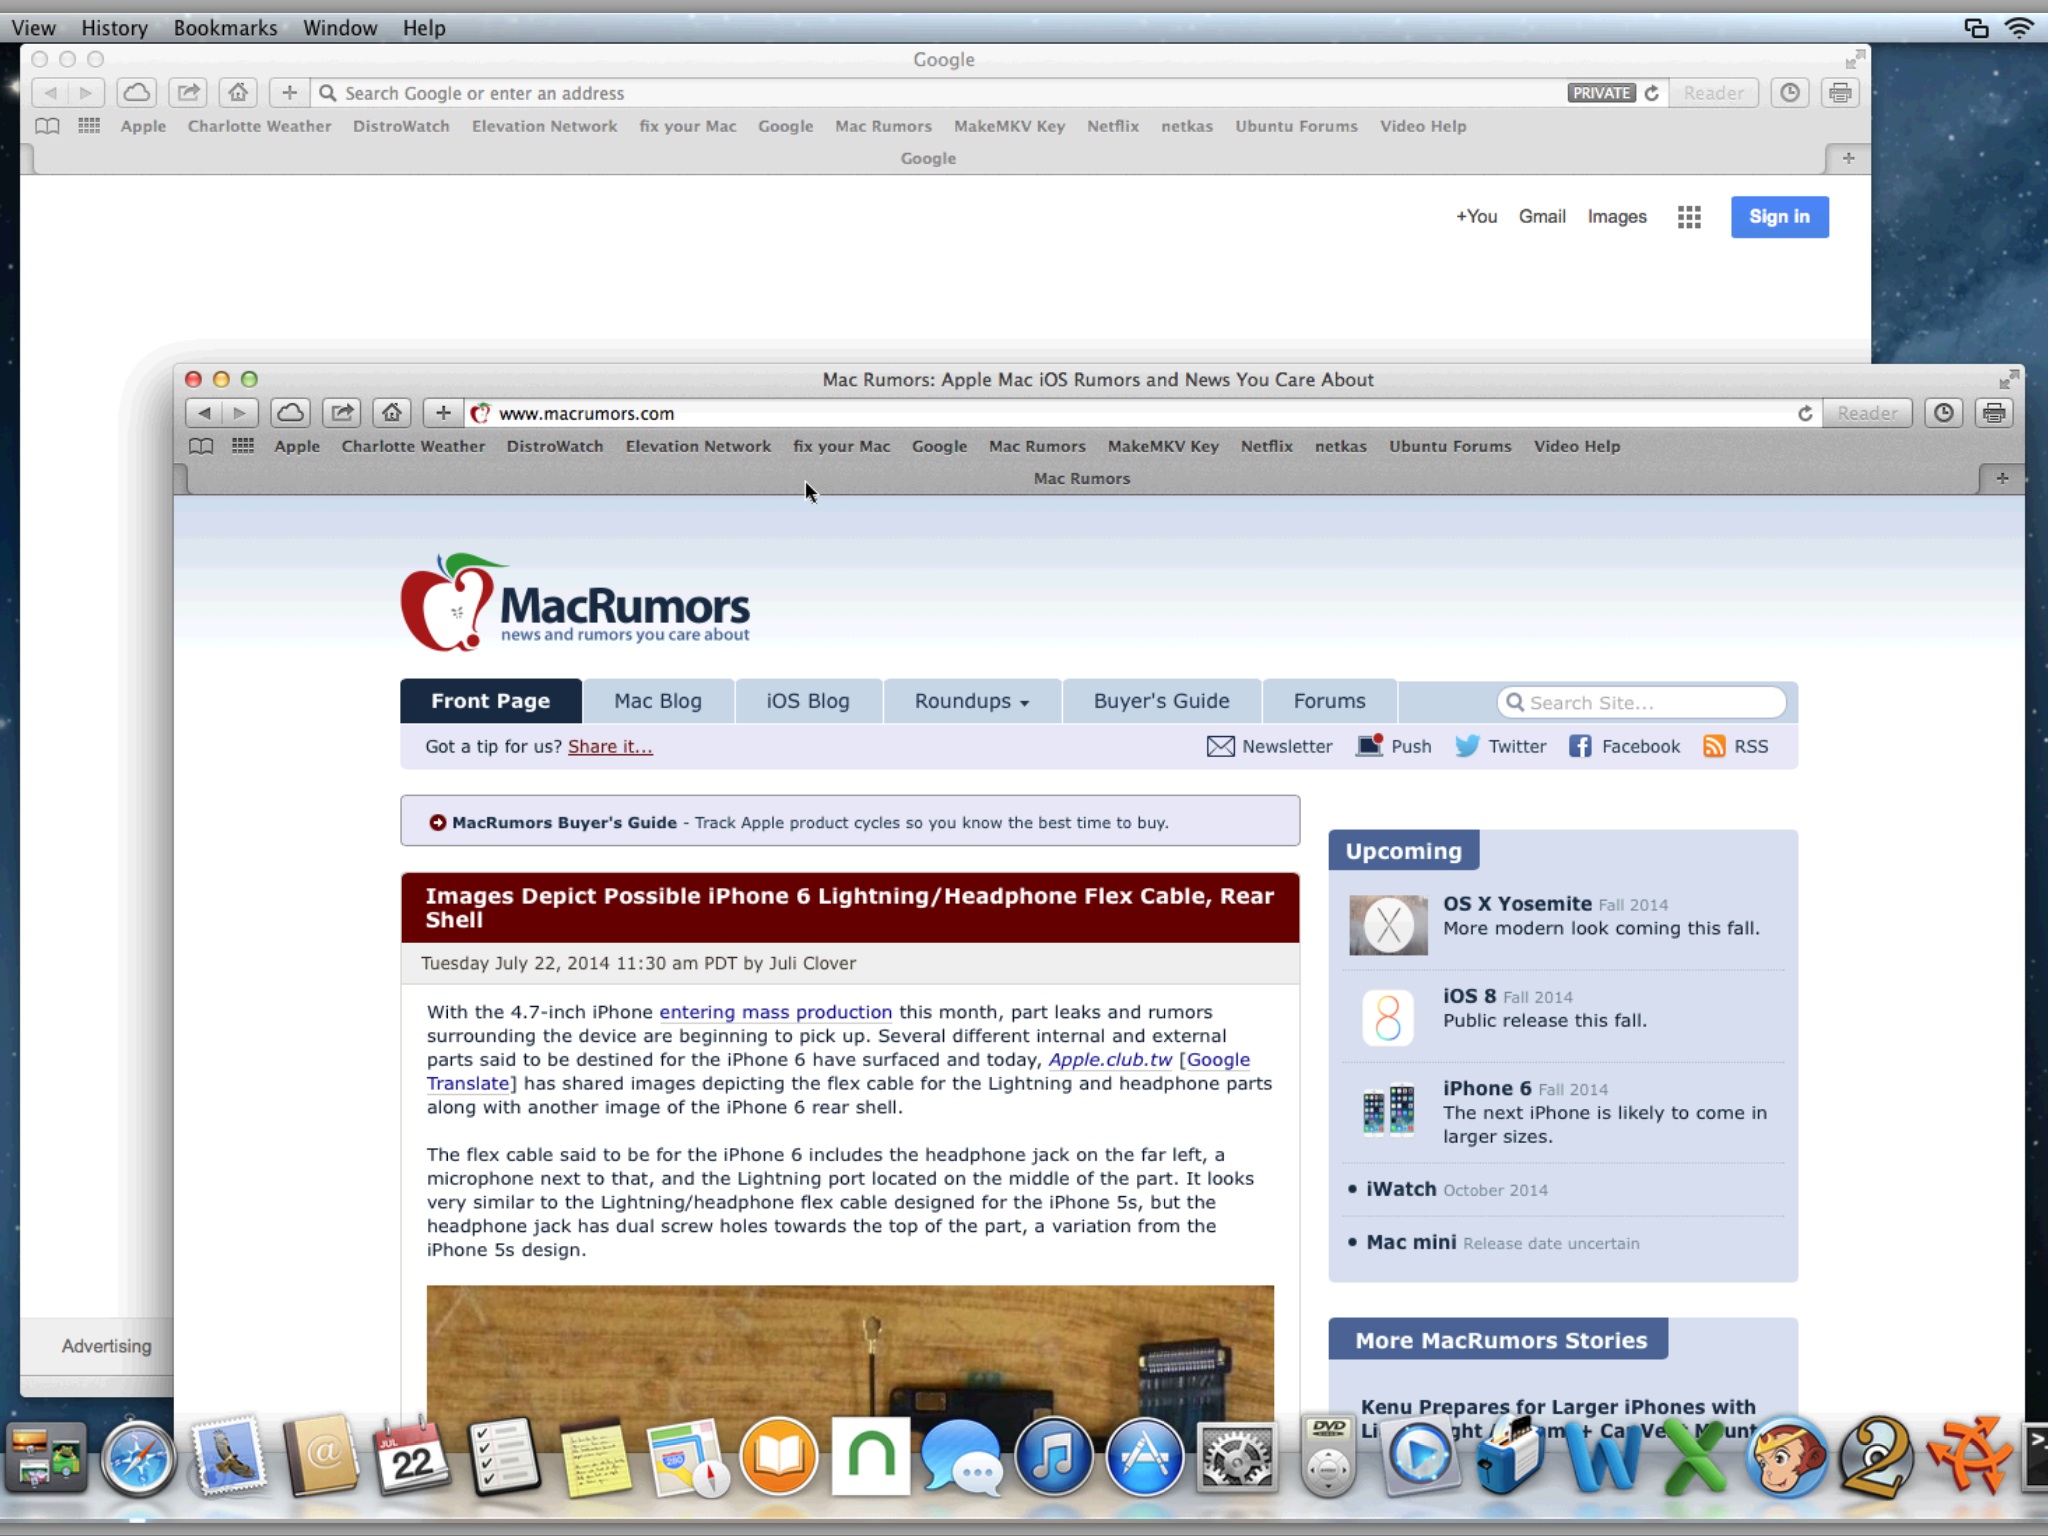Click the back arrow in Mac Rumors window
Image resolution: width=2048 pixels, height=1536 pixels.
coord(204,413)
